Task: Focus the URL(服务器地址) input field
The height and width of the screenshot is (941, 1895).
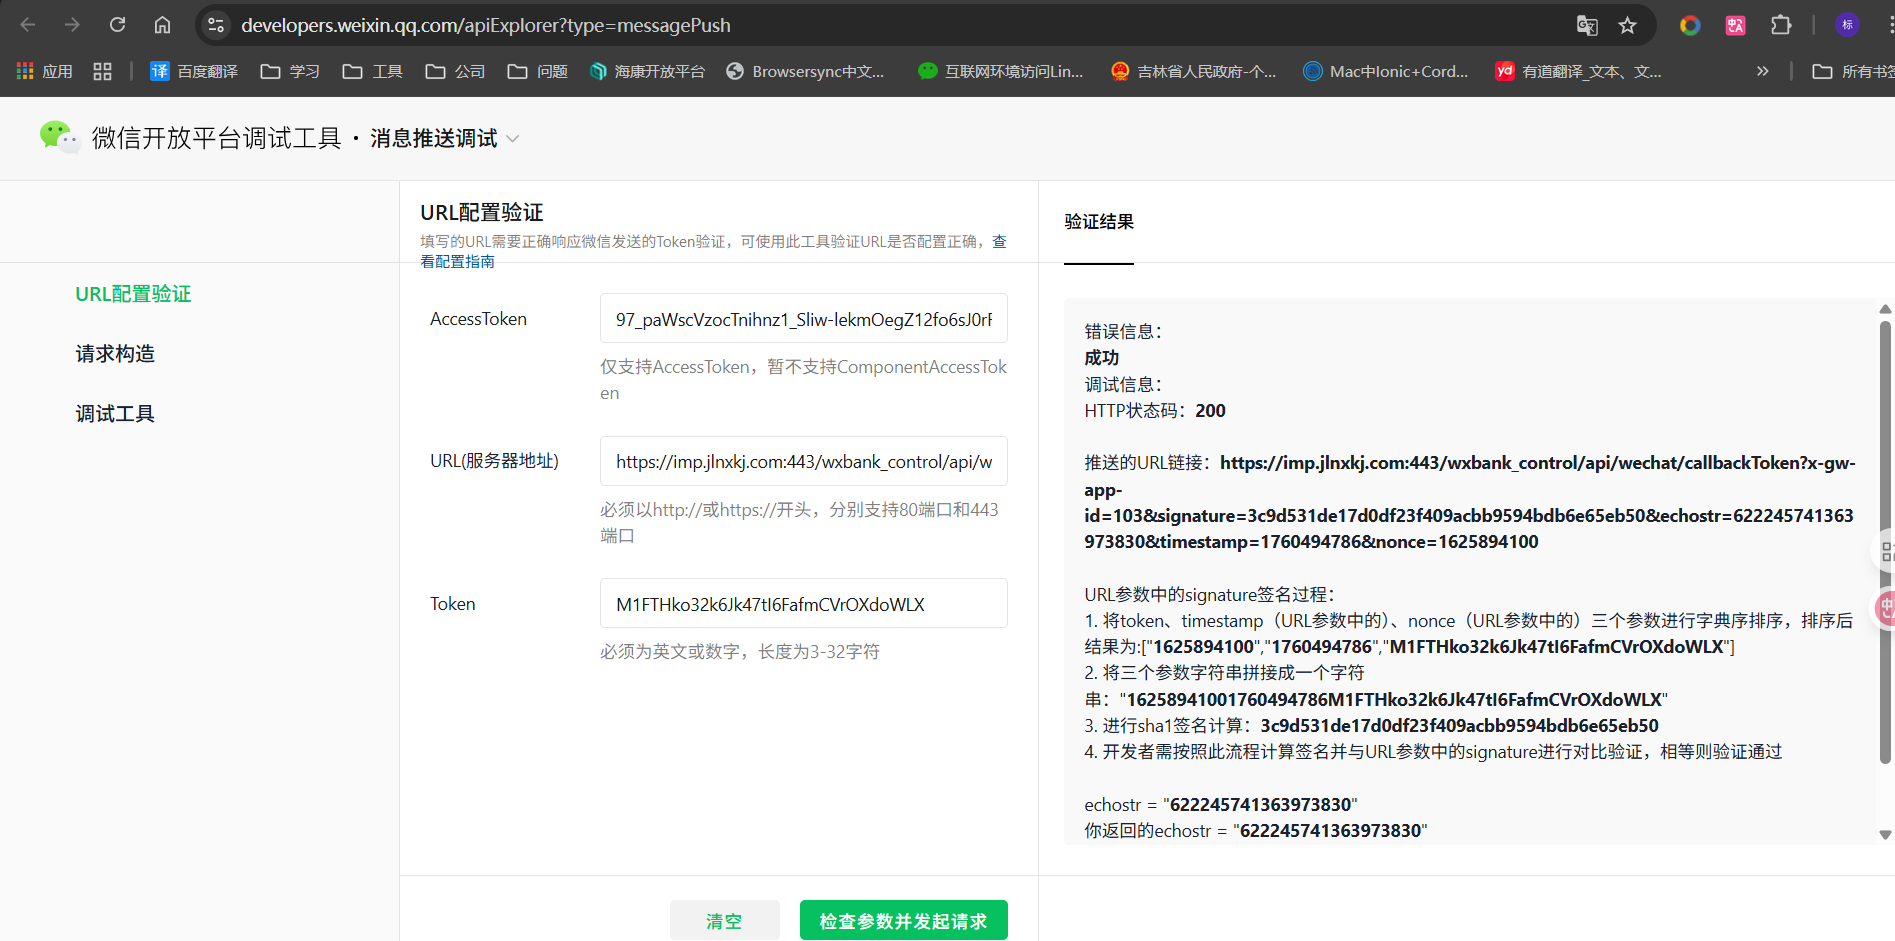Action: tap(804, 461)
